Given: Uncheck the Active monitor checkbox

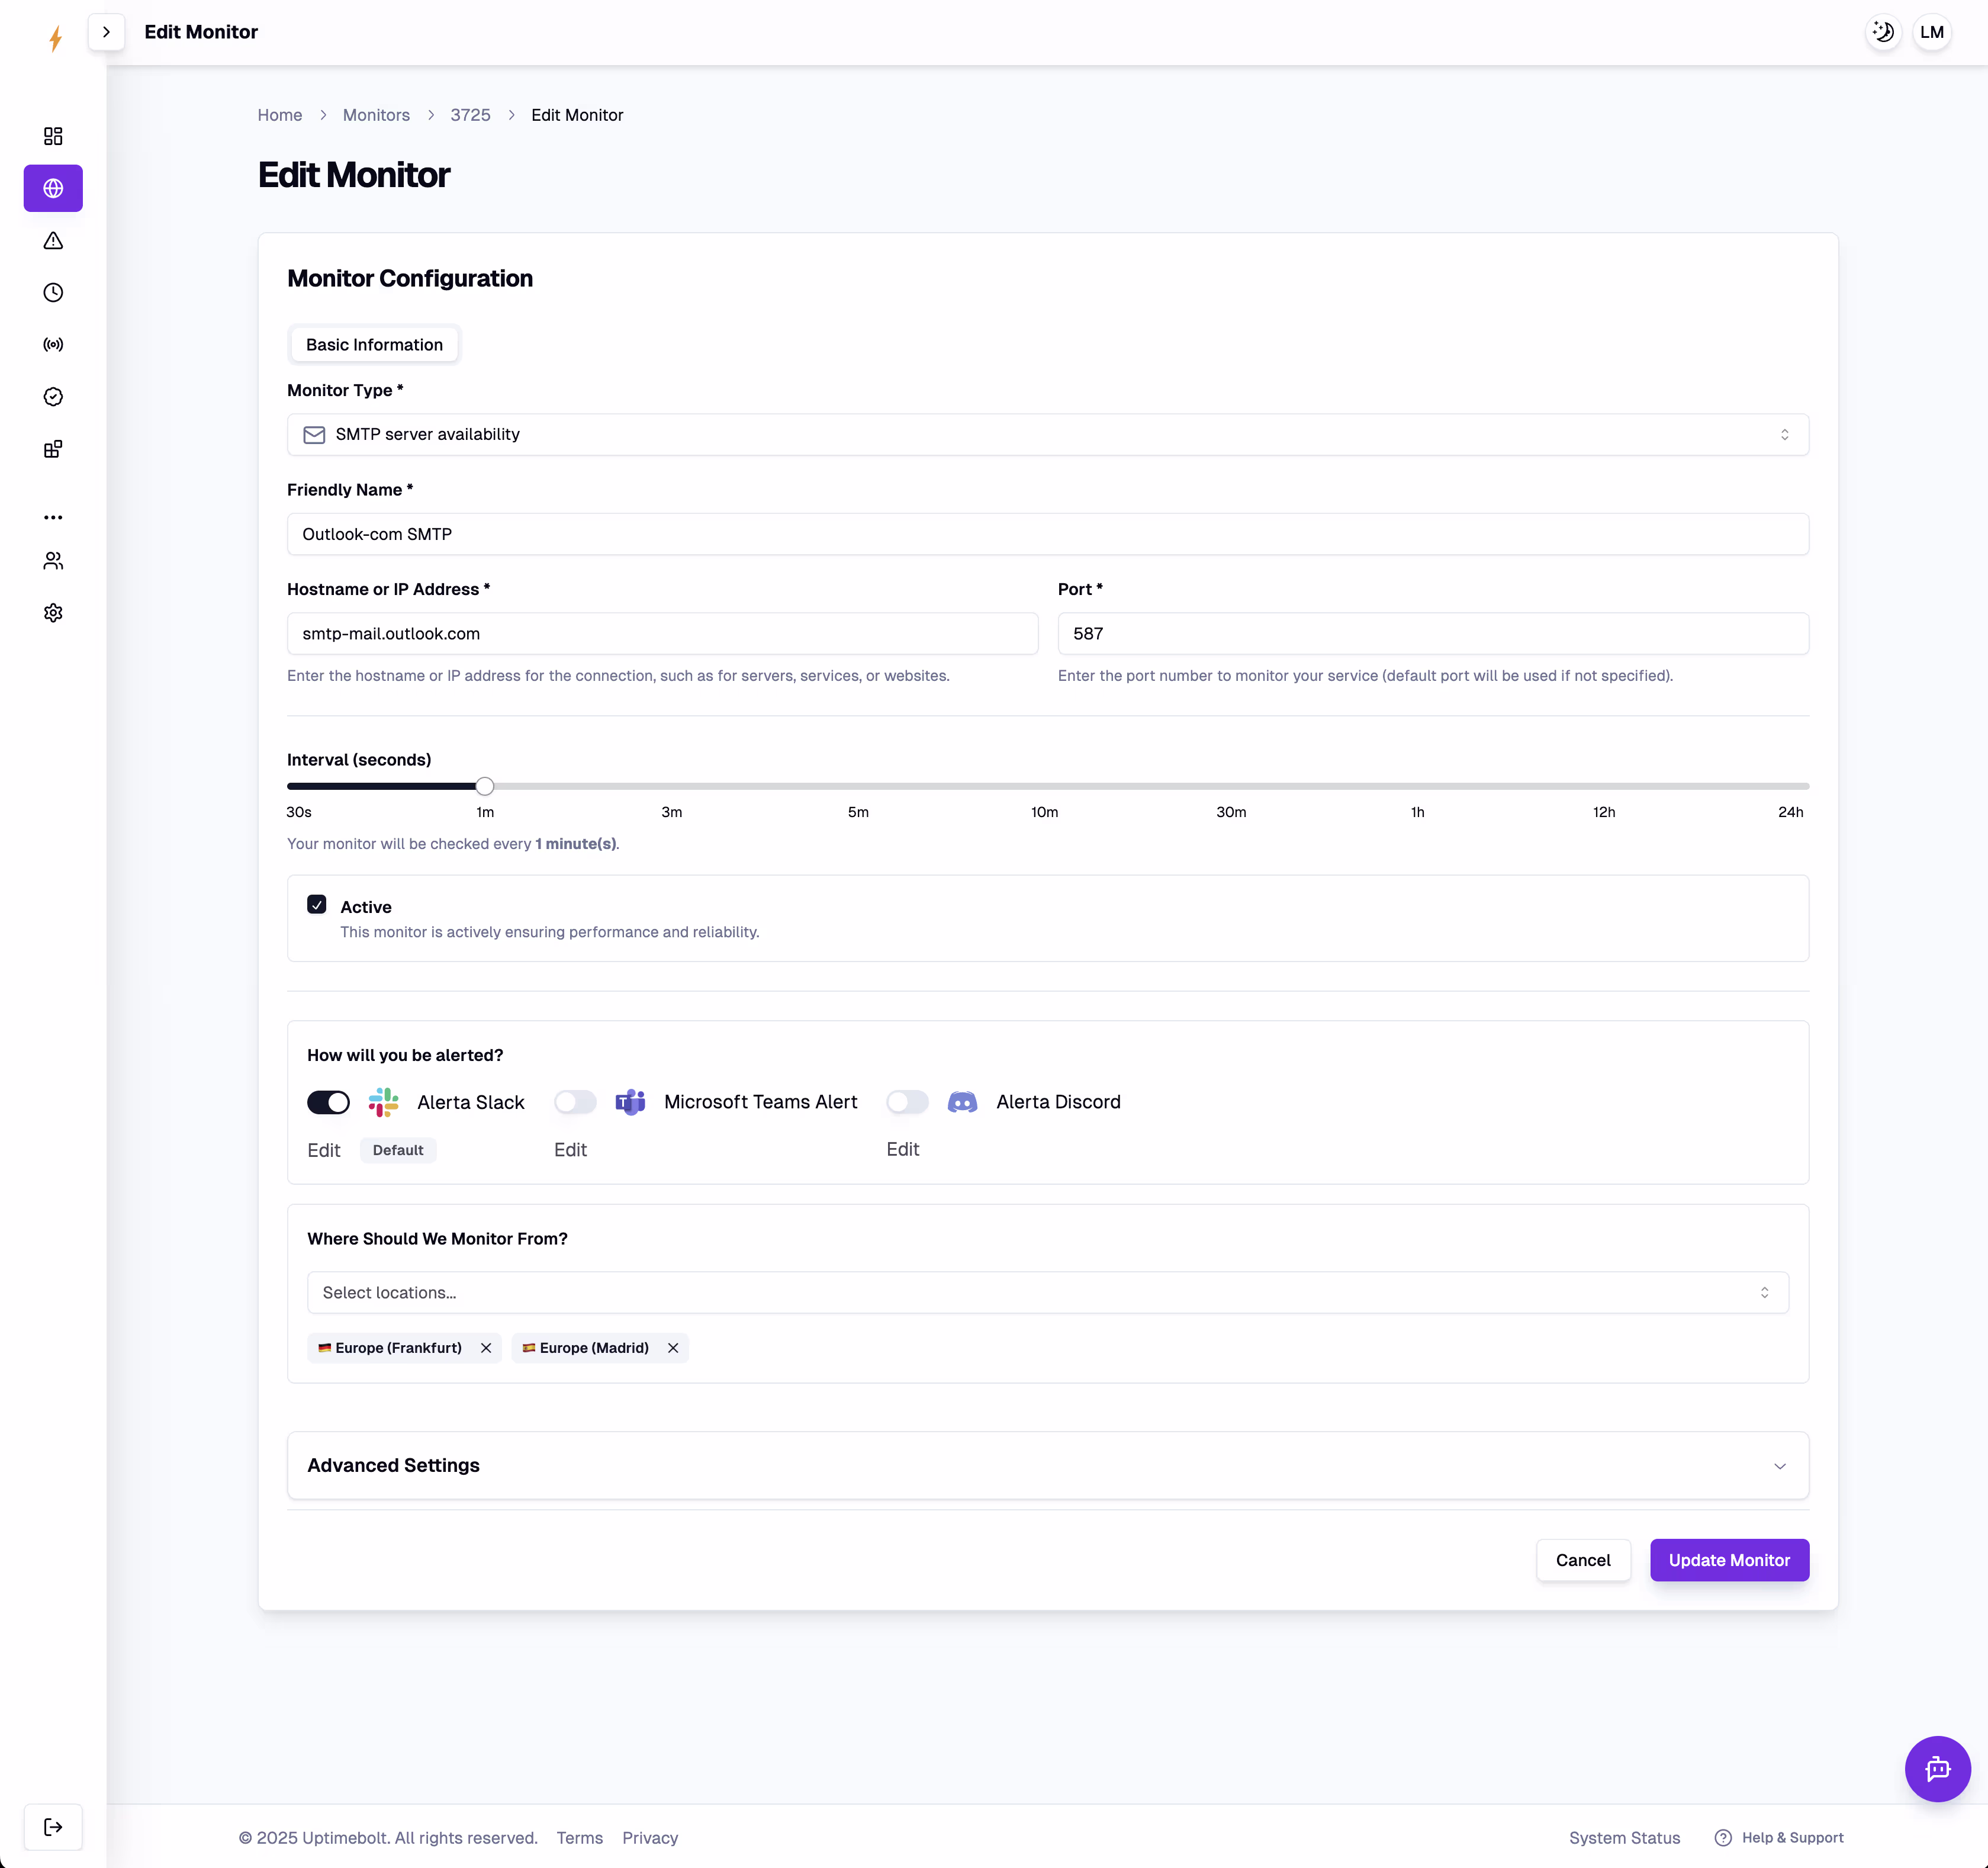Looking at the screenshot, I should click(317, 905).
